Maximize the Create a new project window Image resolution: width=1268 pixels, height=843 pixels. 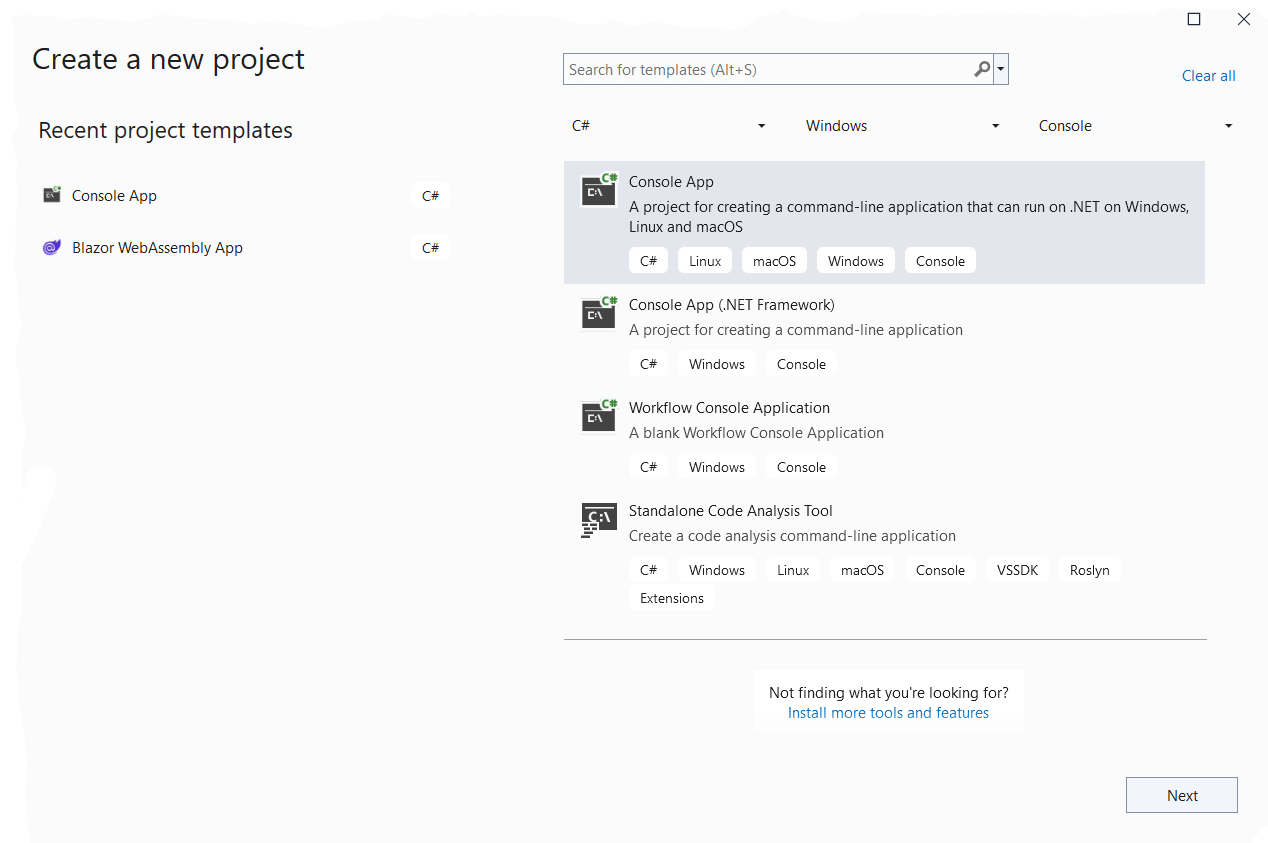1193,19
